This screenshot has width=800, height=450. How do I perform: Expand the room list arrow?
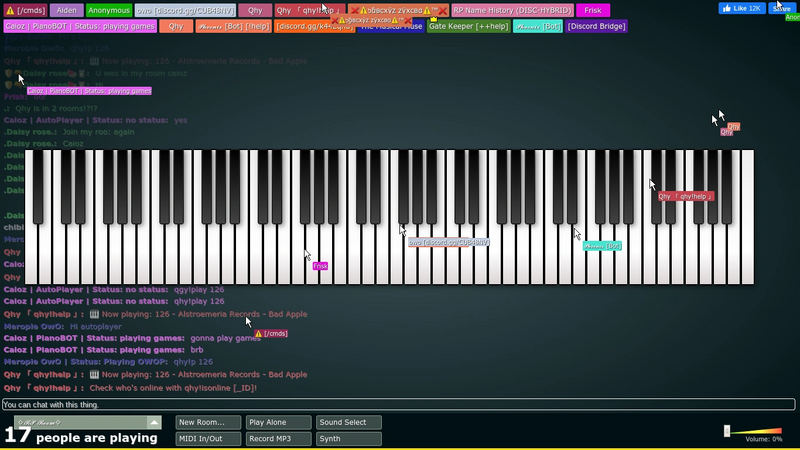coord(154,422)
